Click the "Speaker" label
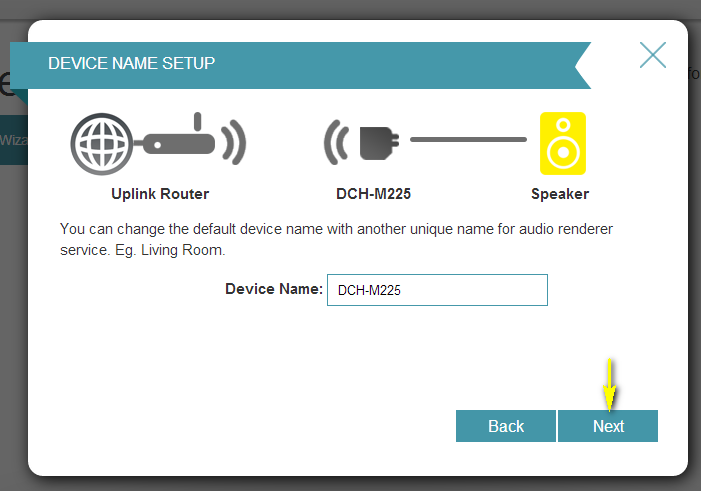The width and height of the screenshot is (701, 491). [x=560, y=194]
